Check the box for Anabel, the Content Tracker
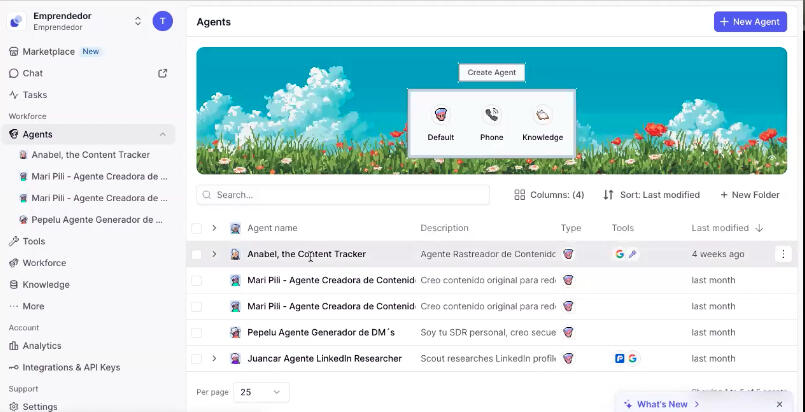This screenshot has width=805, height=412. (x=197, y=254)
